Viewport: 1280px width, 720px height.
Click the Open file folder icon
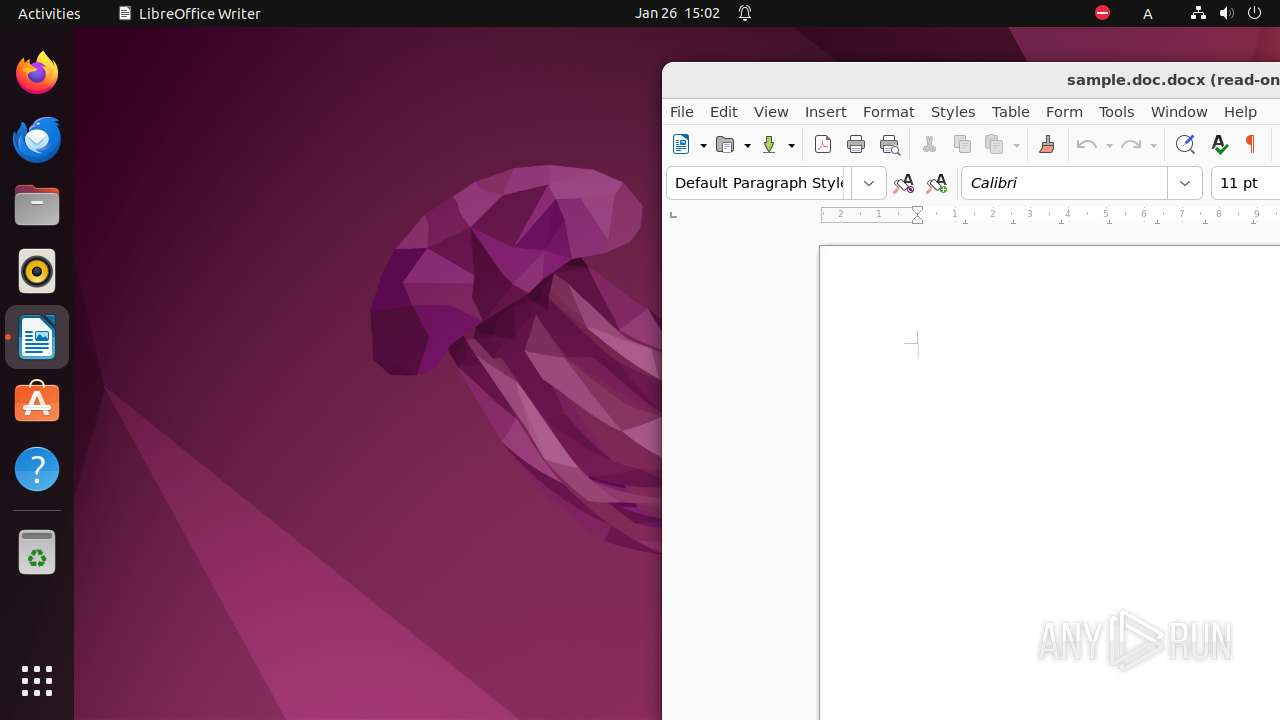[725, 145]
